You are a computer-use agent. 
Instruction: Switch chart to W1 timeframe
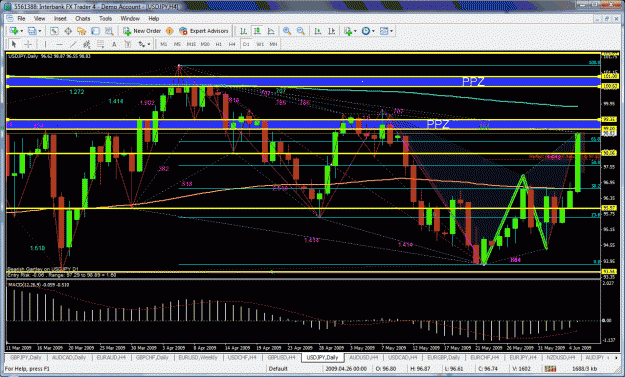click(260, 44)
